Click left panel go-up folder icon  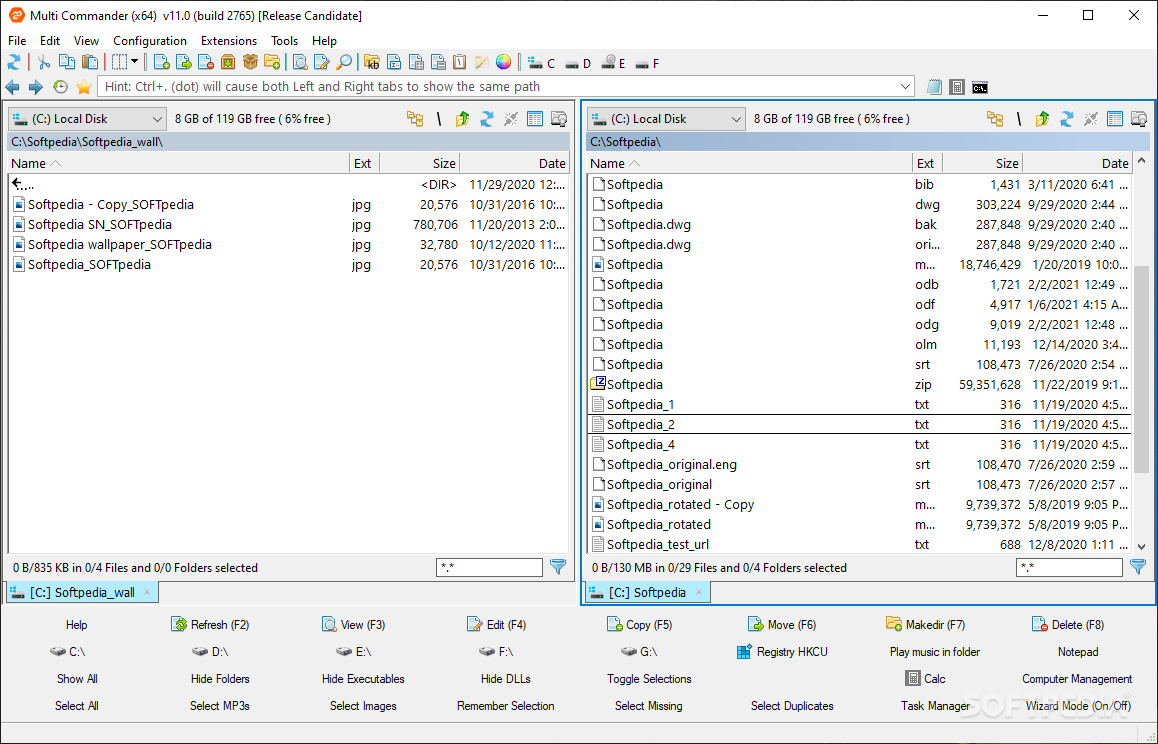(462, 119)
